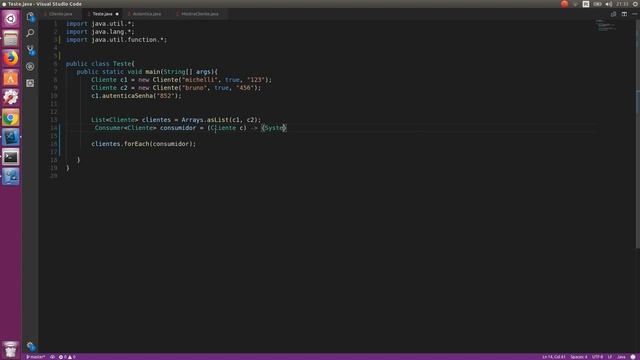
Task: Open Ubuntu Software from the launcher
Action: point(11,78)
